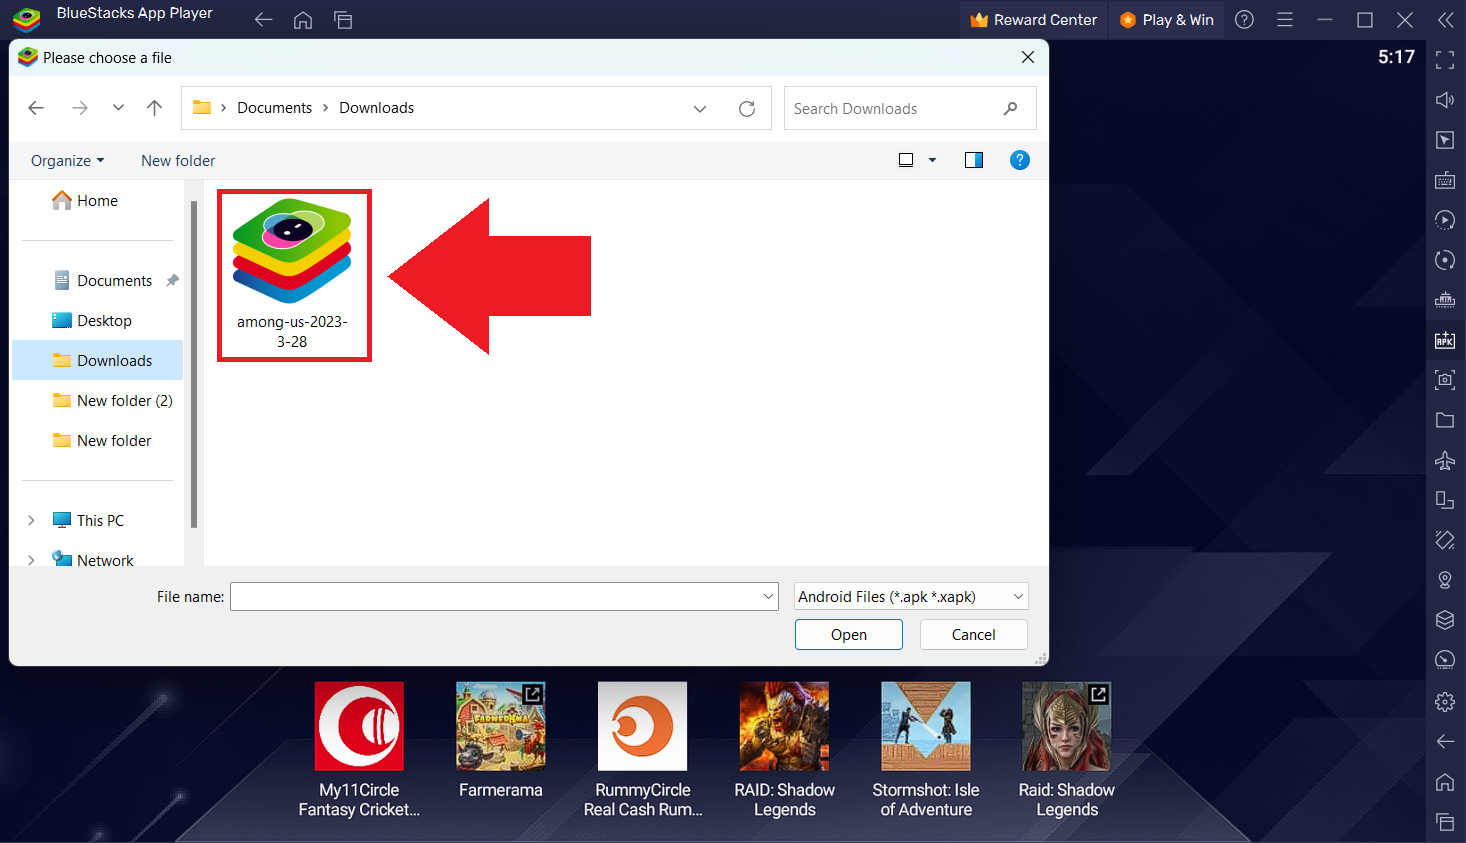Click the File name input field

click(496, 597)
